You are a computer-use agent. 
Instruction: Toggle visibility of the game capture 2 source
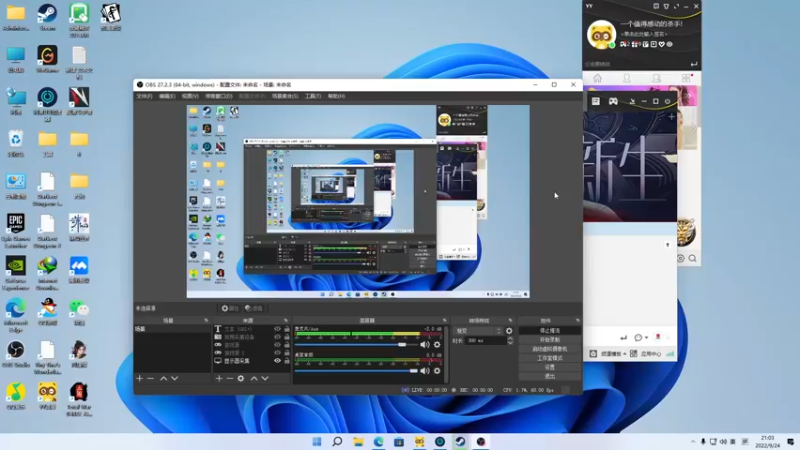pos(278,353)
